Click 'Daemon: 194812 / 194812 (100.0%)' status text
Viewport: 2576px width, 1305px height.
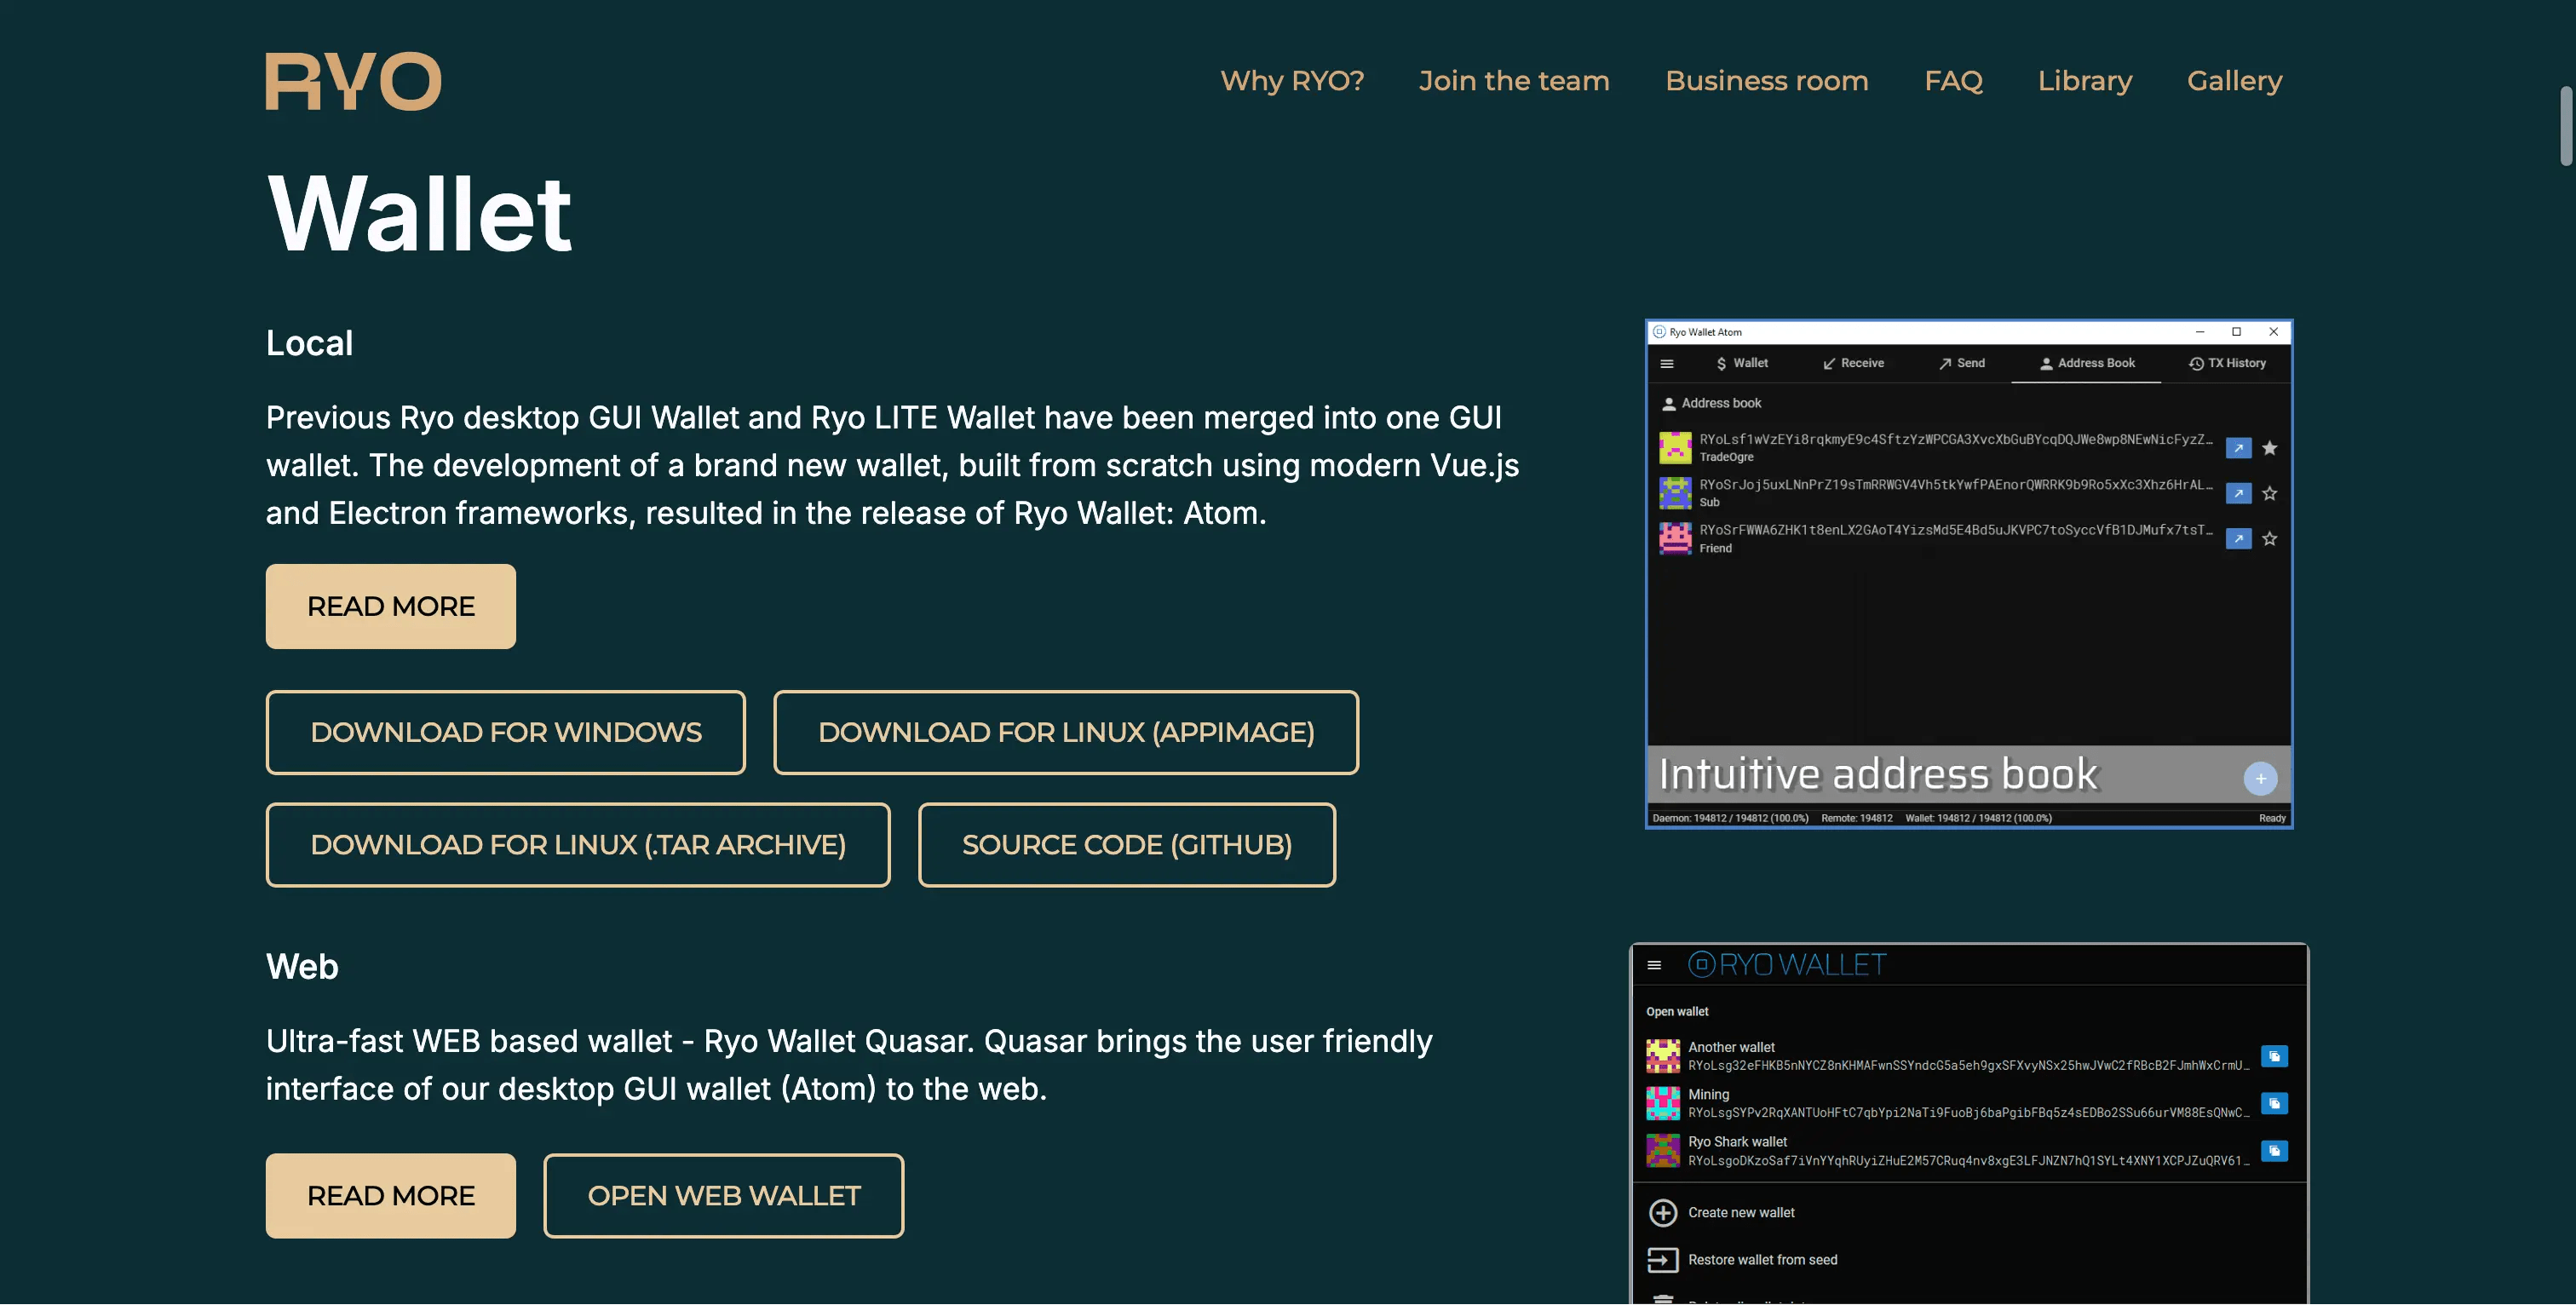click(1730, 818)
